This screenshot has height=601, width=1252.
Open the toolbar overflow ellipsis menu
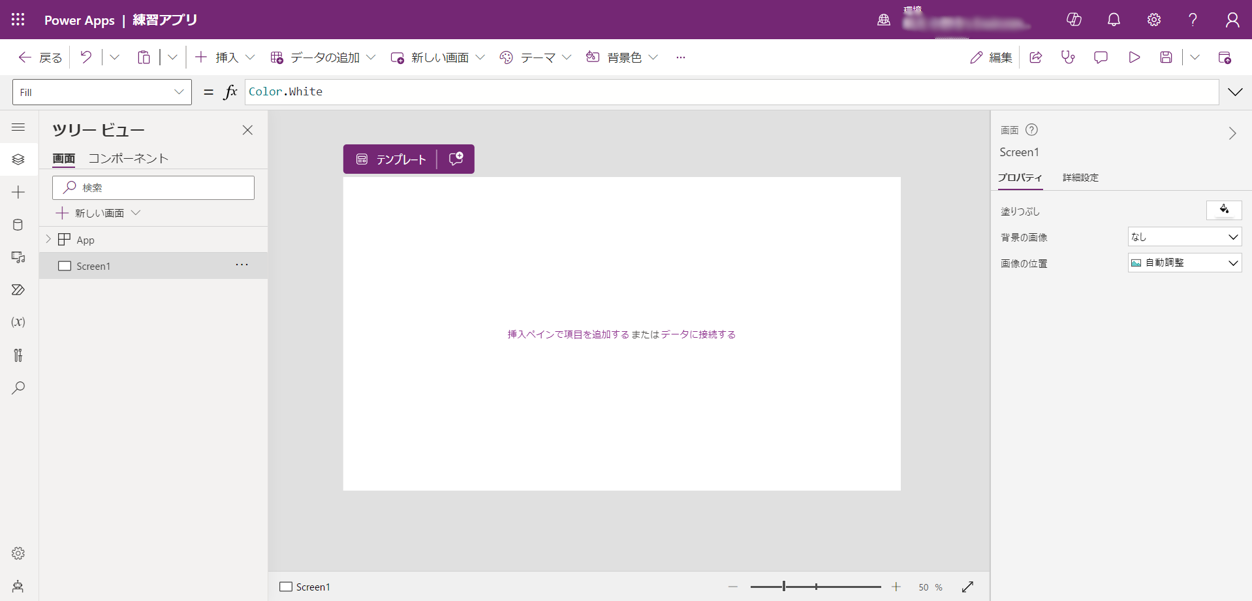(x=681, y=58)
